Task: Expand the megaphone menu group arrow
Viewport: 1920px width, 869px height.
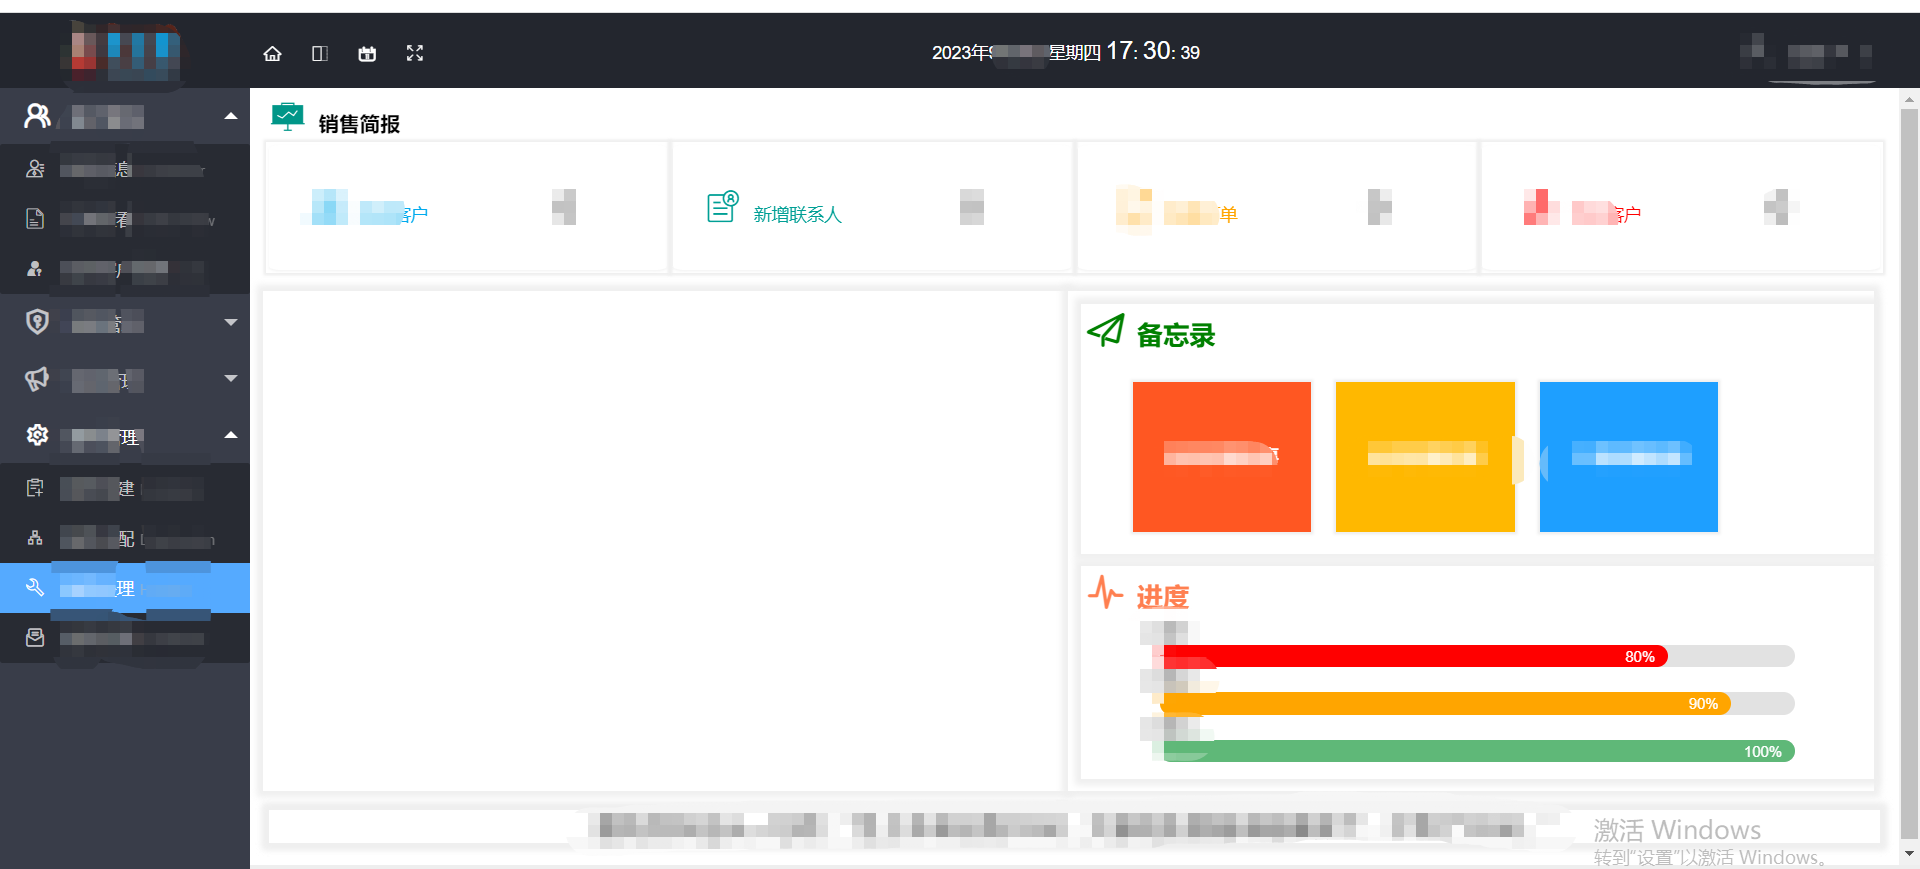Action: tap(231, 378)
